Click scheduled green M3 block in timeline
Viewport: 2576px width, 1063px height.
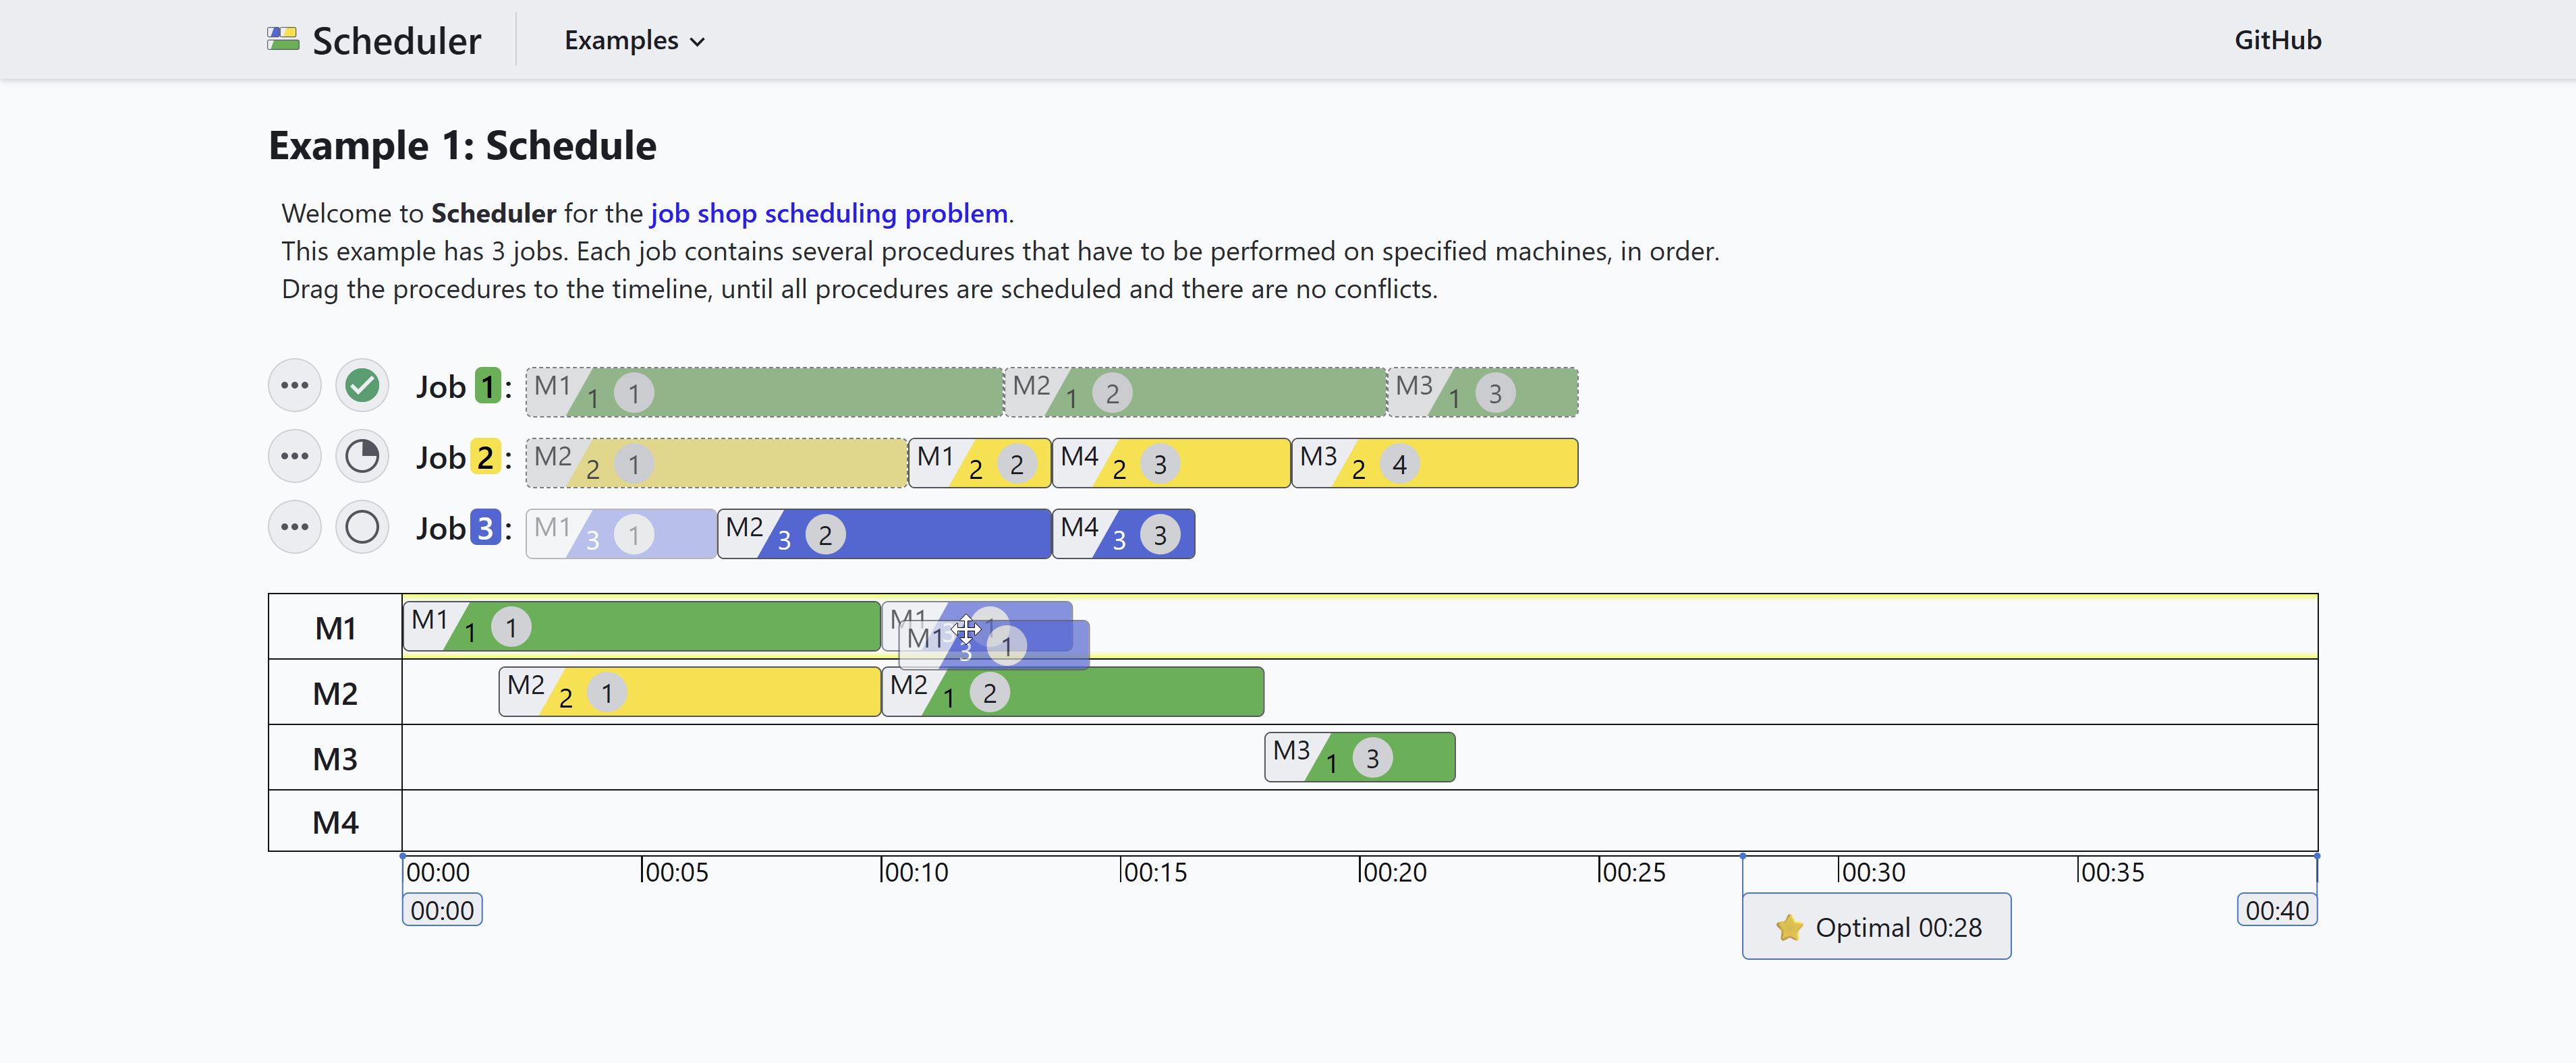(1359, 758)
